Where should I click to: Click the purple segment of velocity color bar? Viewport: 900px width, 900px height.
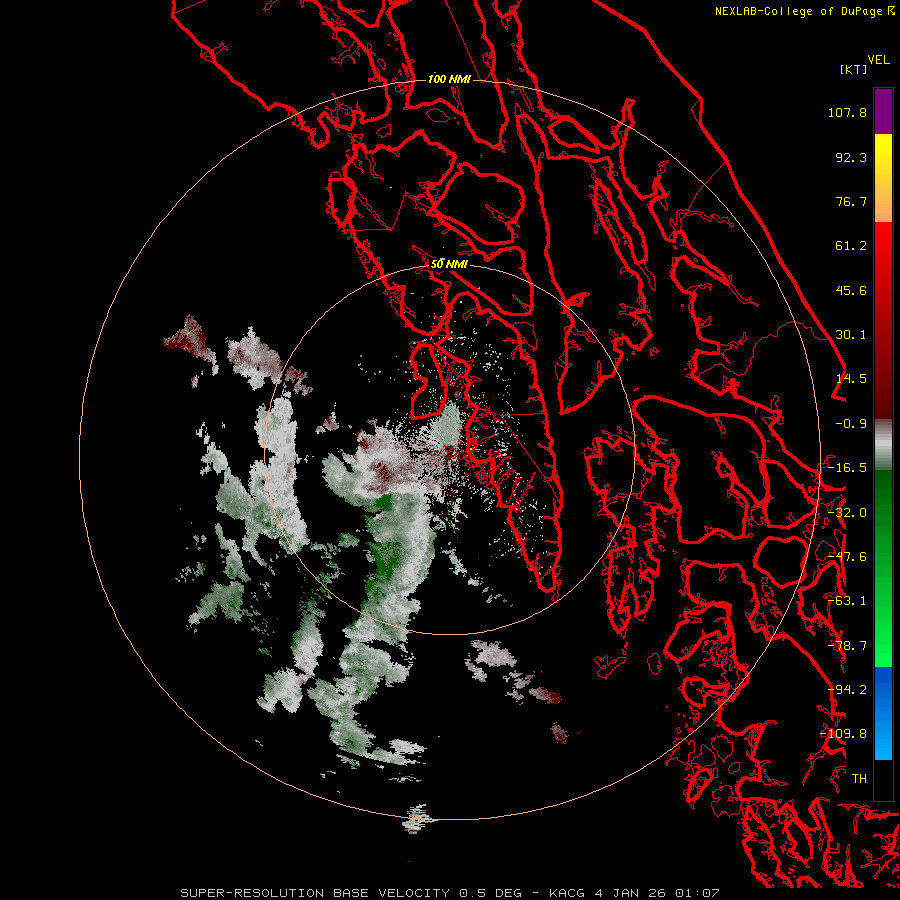point(883,111)
